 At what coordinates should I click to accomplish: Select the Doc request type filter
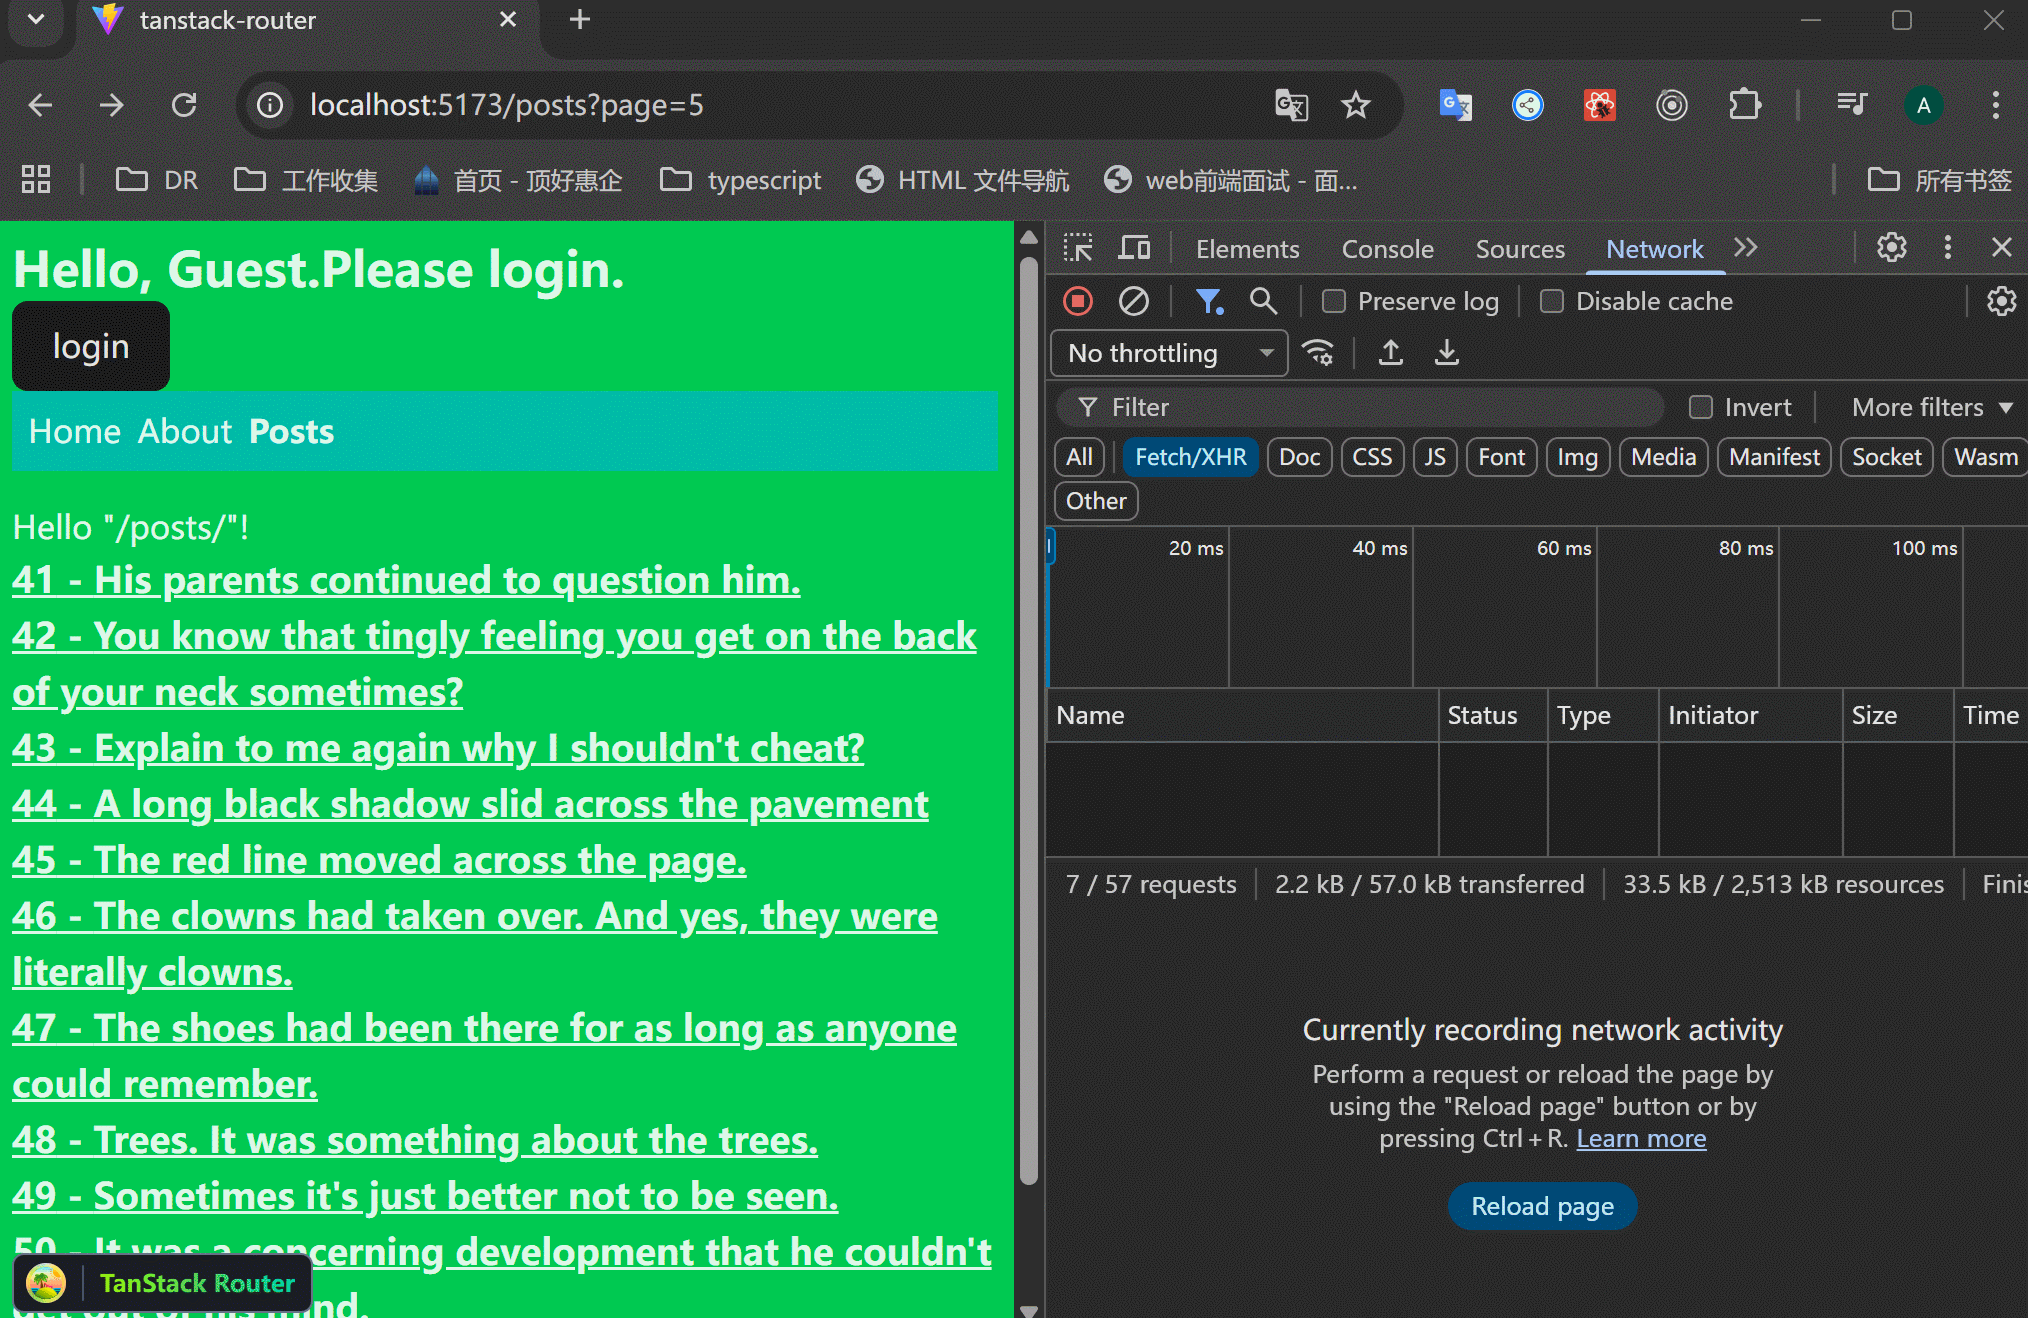1299,457
